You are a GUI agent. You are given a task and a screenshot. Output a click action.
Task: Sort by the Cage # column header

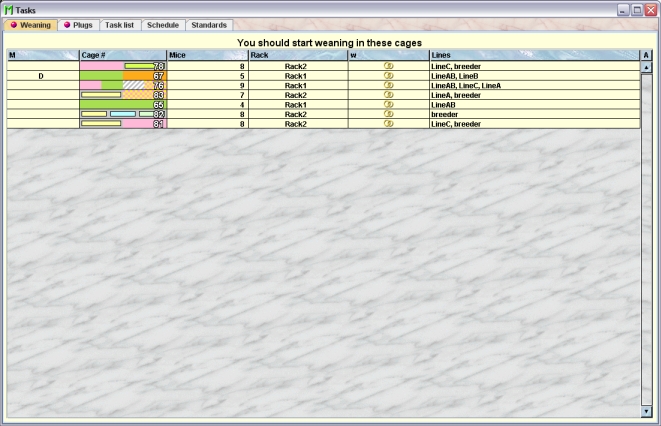(122, 55)
